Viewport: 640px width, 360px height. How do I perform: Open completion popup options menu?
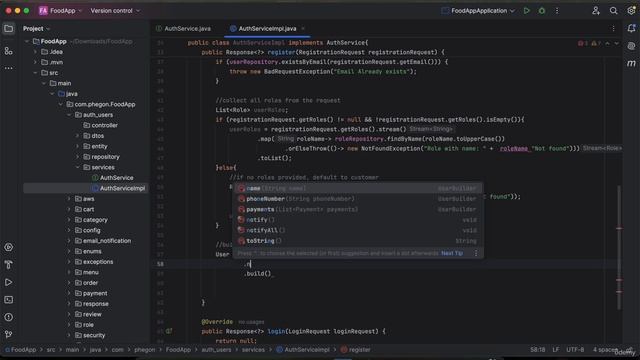pyautogui.click(x=476, y=253)
